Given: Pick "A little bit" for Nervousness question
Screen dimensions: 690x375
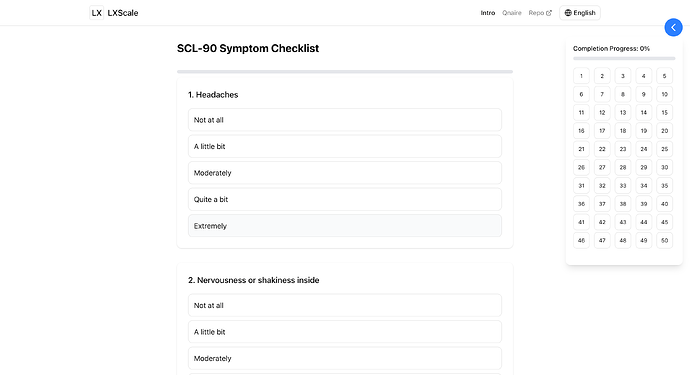Looking at the screenshot, I should coord(345,332).
